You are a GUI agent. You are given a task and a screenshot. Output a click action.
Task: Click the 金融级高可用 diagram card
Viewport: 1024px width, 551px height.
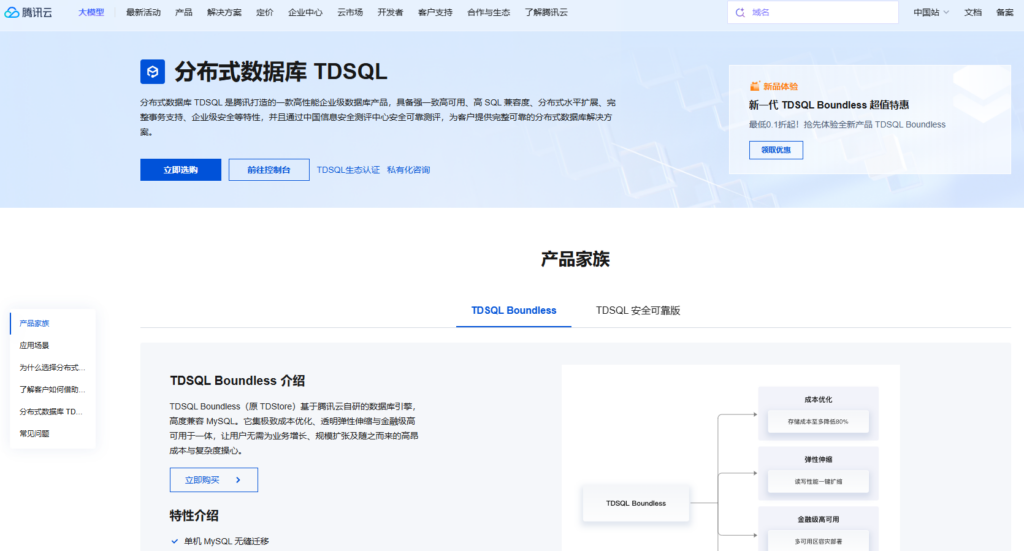point(818,529)
